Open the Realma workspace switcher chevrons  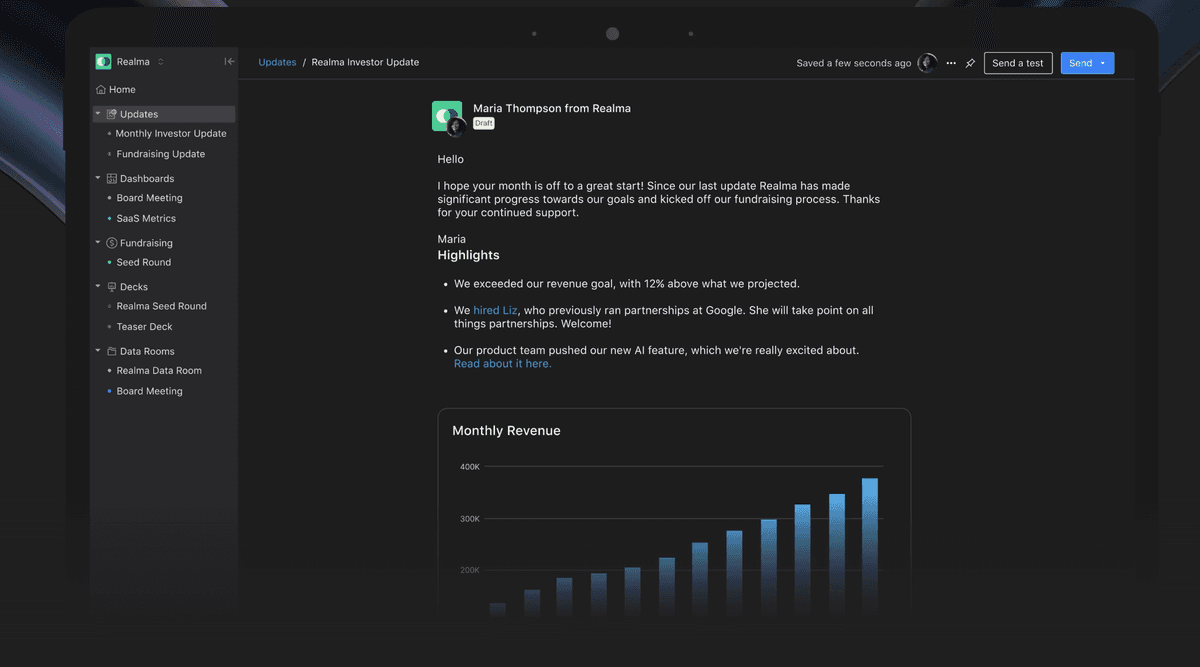tap(161, 62)
